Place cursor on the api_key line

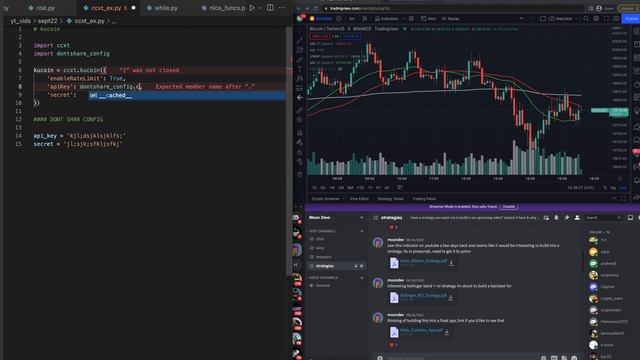(80, 136)
